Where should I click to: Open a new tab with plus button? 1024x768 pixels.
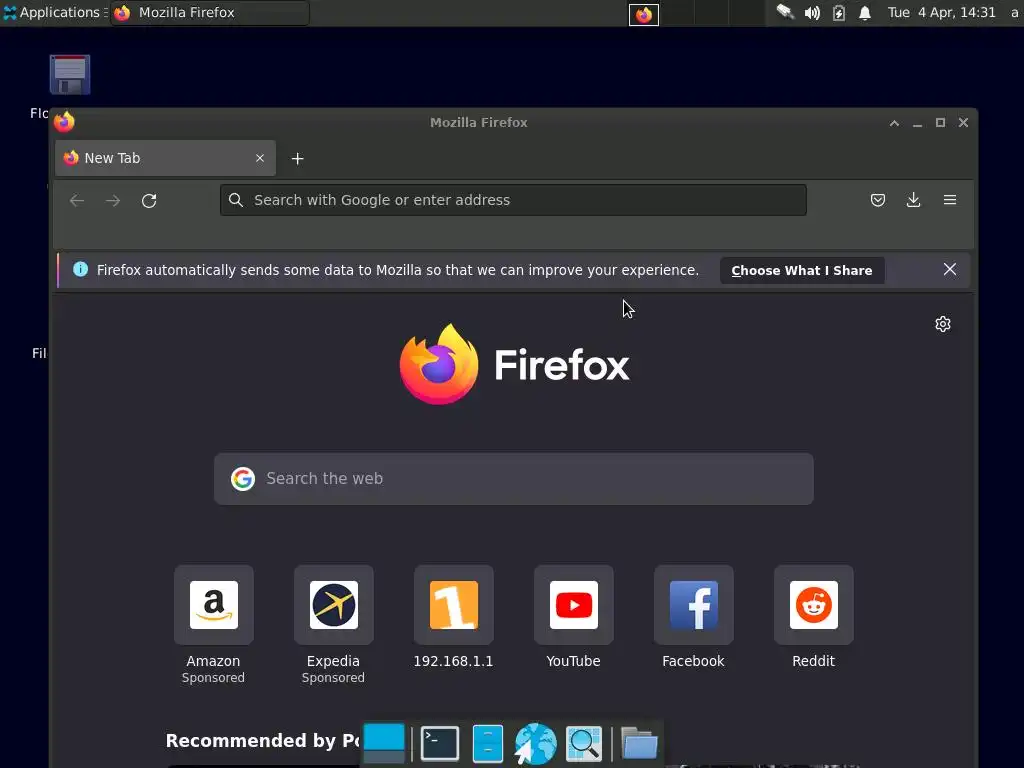(297, 159)
